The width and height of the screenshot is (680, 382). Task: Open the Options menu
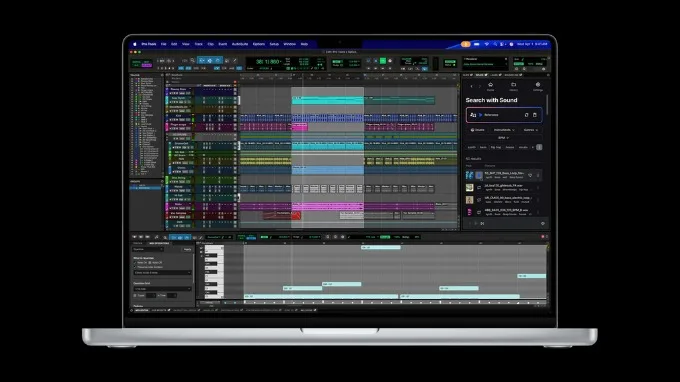258,44
